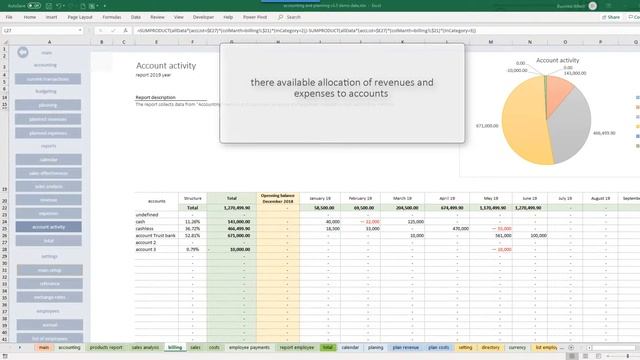This screenshot has width=640, height=360.
Task: Open the File menu
Action: click(9, 17)
